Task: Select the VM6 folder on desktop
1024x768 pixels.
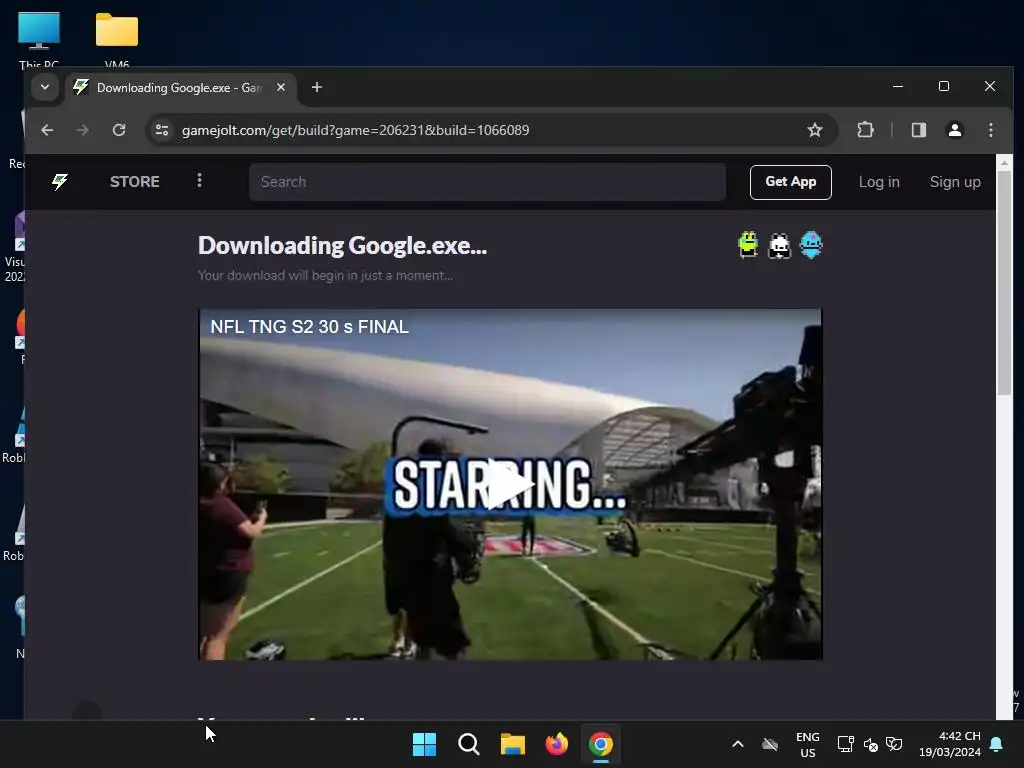Action: [117, 40]
